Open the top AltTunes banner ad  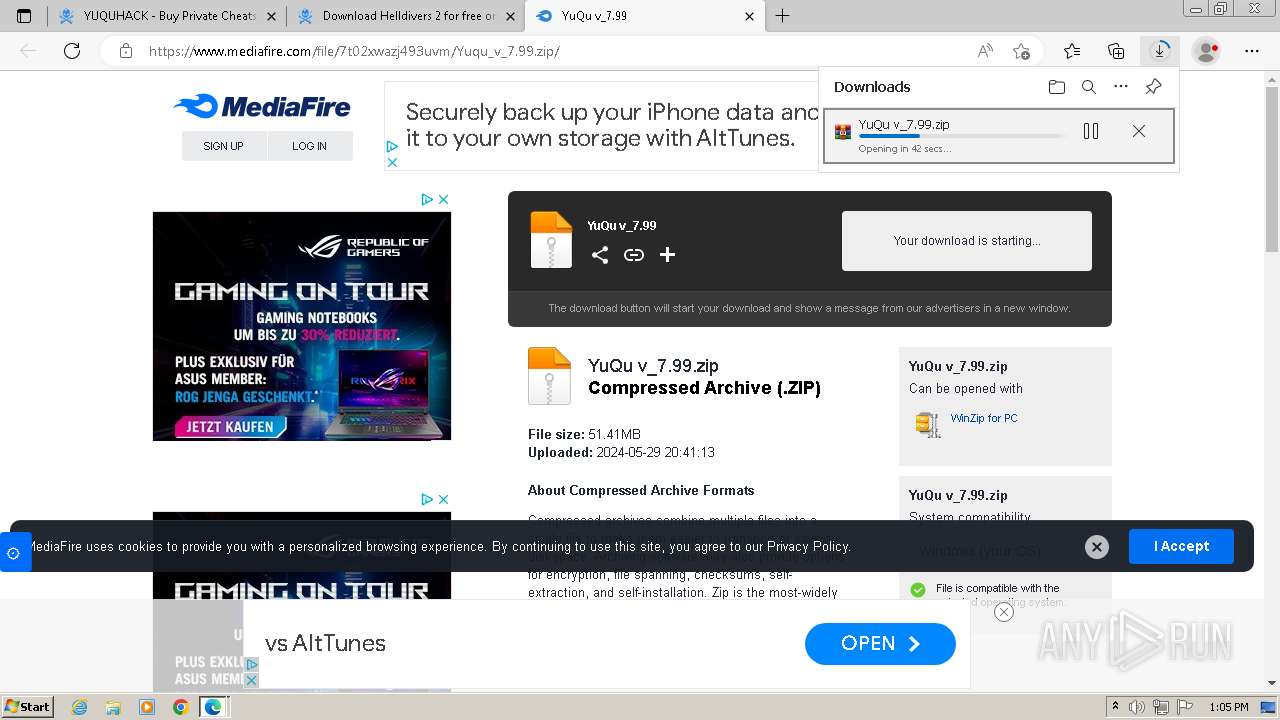[x=601, y=126]
